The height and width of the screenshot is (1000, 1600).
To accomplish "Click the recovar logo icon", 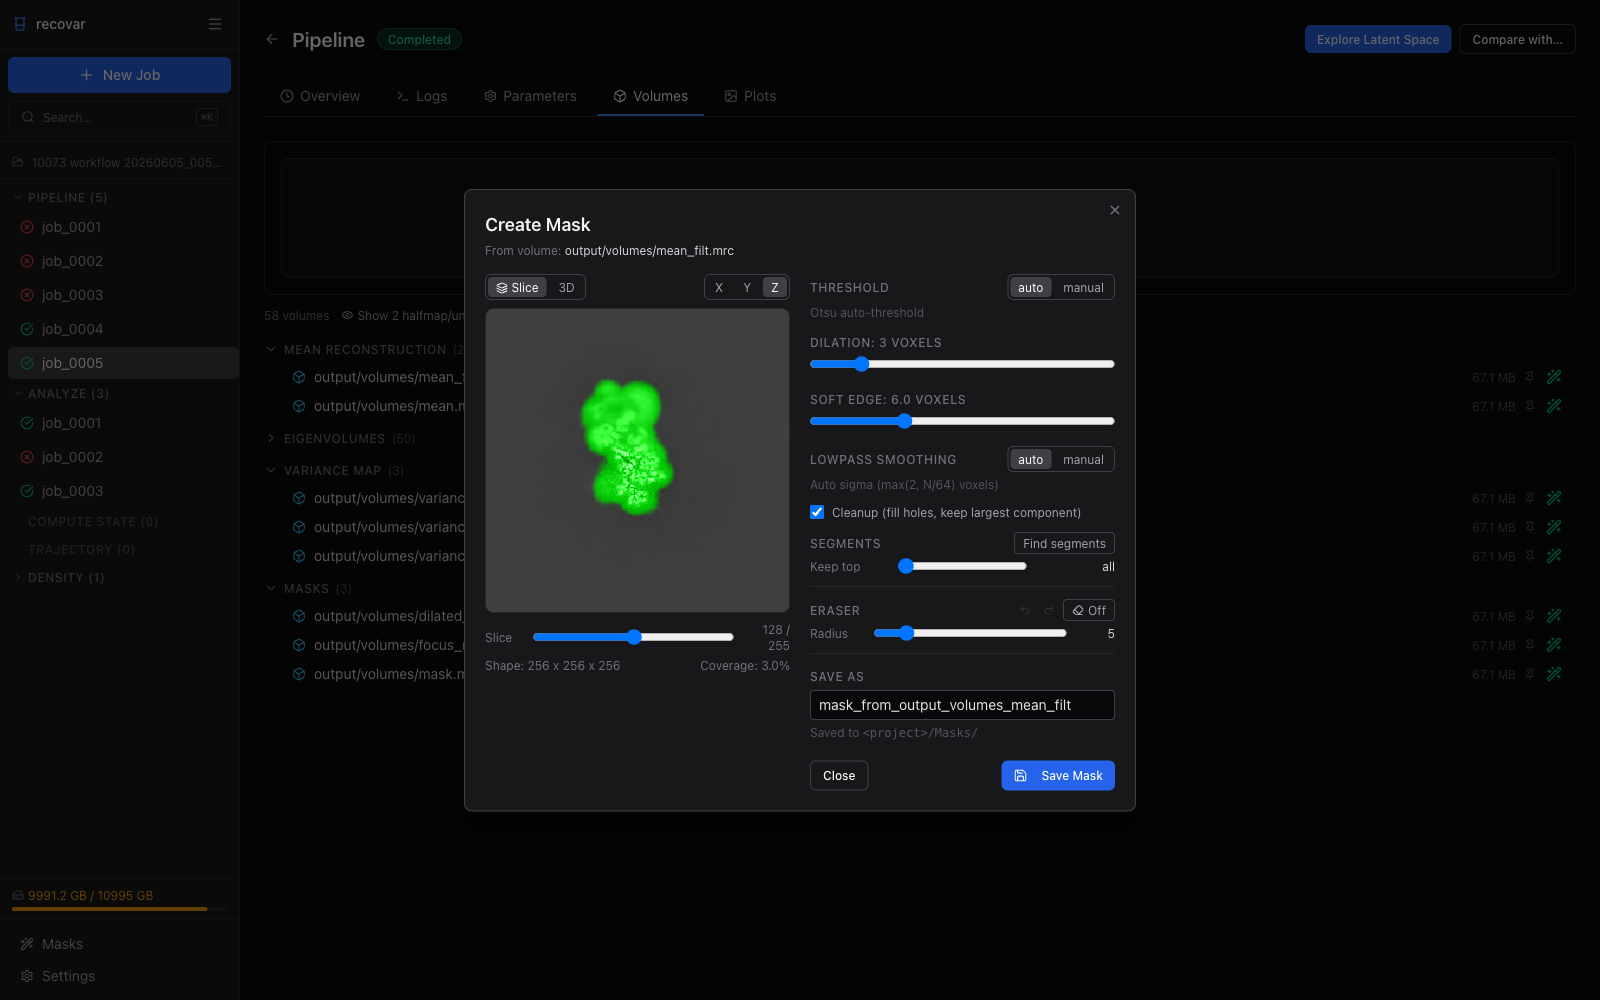I will (20, 24).
